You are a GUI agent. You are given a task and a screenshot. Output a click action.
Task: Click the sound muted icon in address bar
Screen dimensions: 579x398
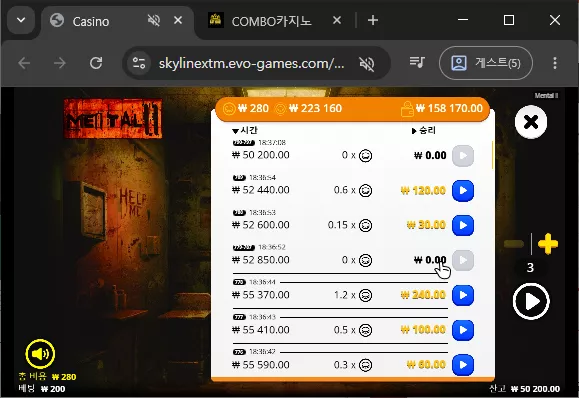click(x=367, y=64)
